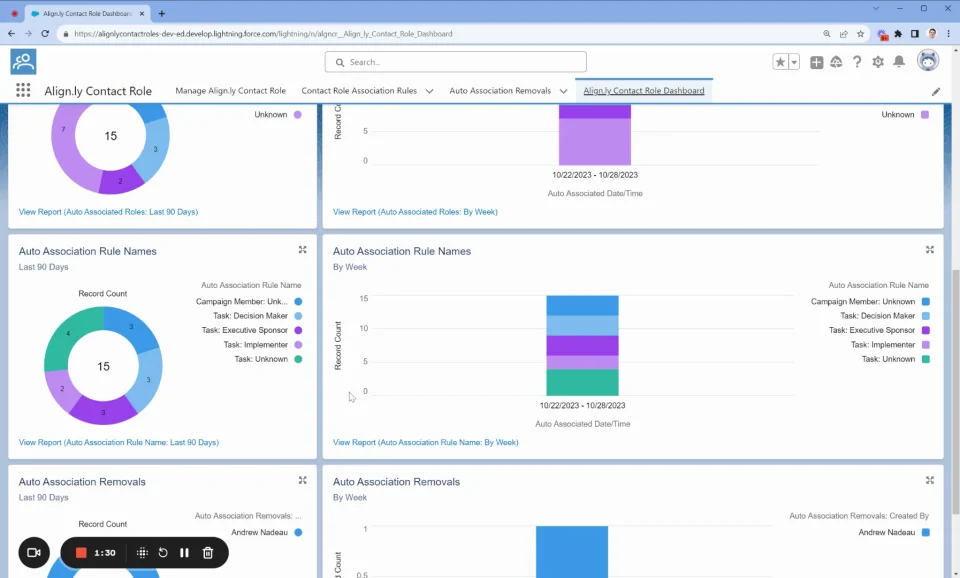960x578 pixels.
Task: Open the help question mark icon
Action: [x=857, y=62]
